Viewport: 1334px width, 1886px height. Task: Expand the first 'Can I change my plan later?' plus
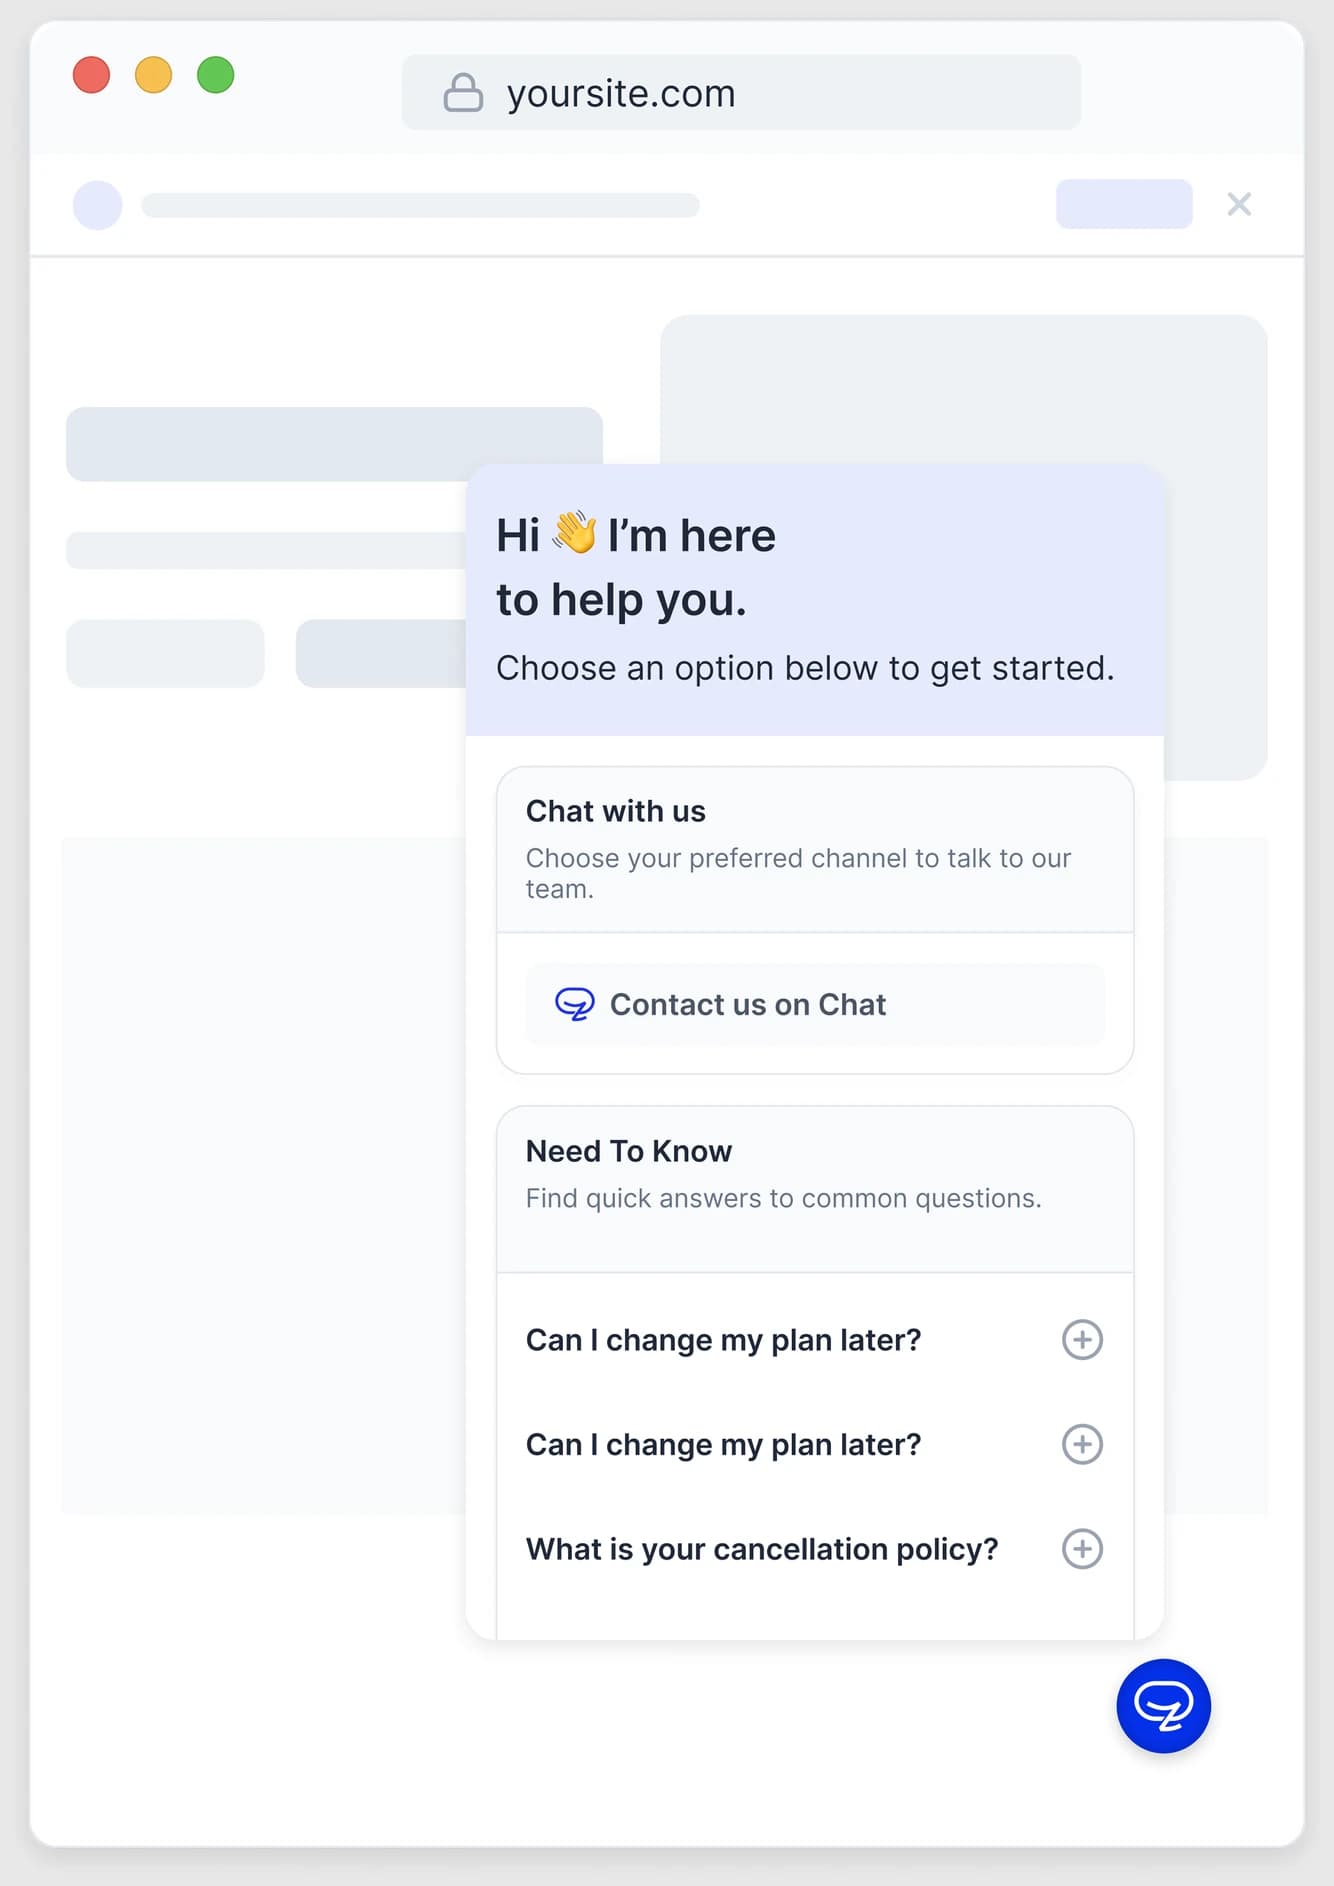(1082, 1339)
